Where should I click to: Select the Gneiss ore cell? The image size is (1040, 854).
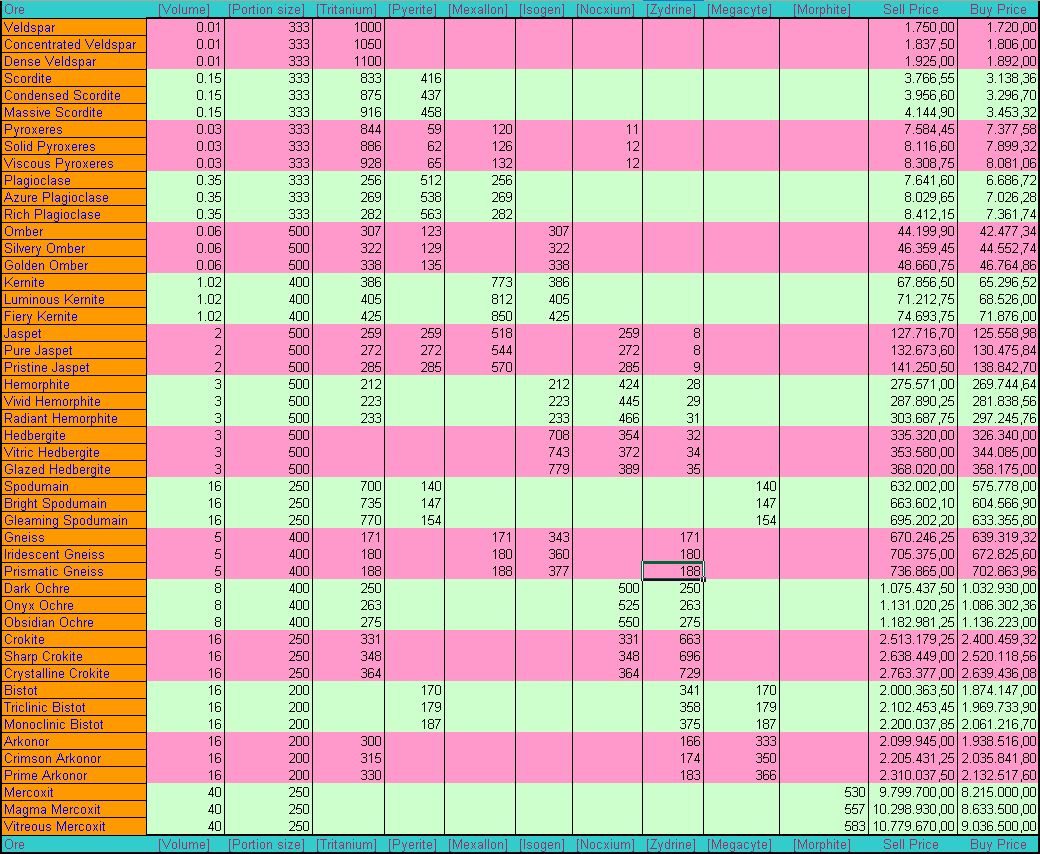[x=73, y=538]
